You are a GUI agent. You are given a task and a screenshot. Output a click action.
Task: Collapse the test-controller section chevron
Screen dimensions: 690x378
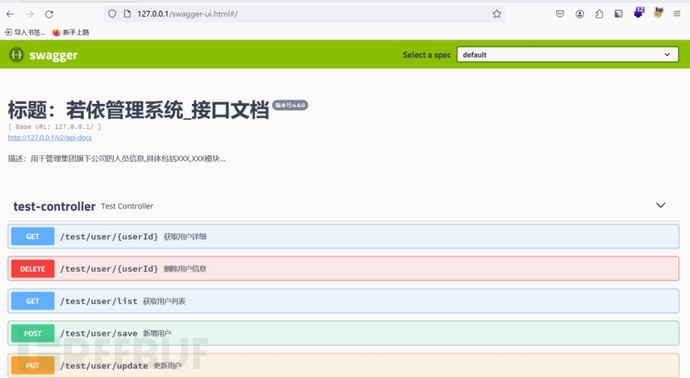coord(661,205)
